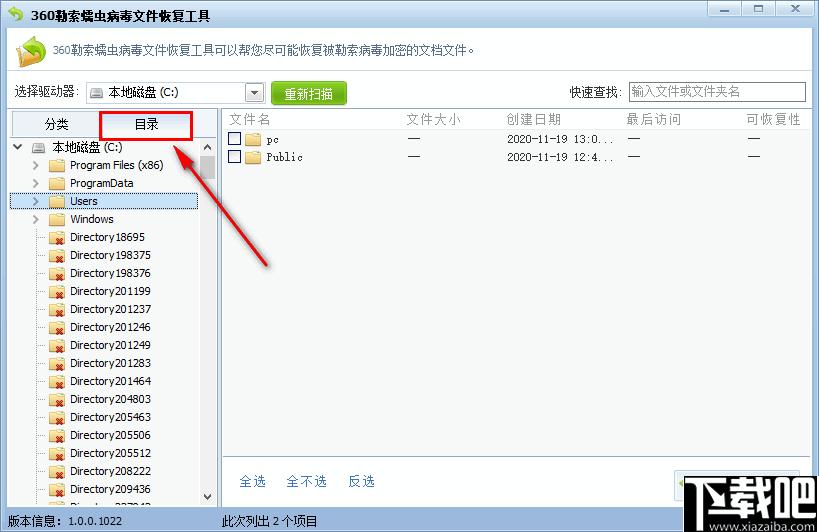Click the 重新扫描 rescan button

click(x=309, y=93)
